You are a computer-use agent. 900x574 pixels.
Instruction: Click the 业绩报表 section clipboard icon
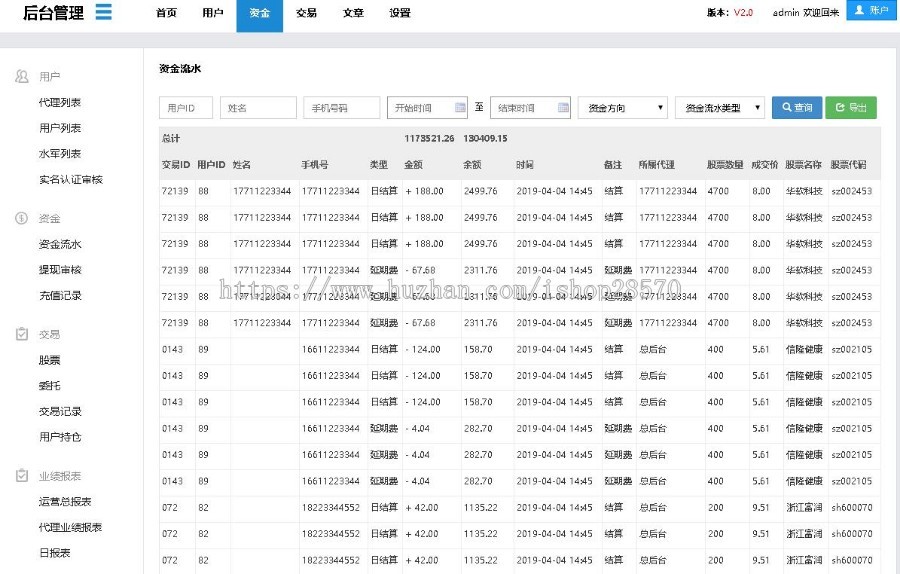[22, 475]
